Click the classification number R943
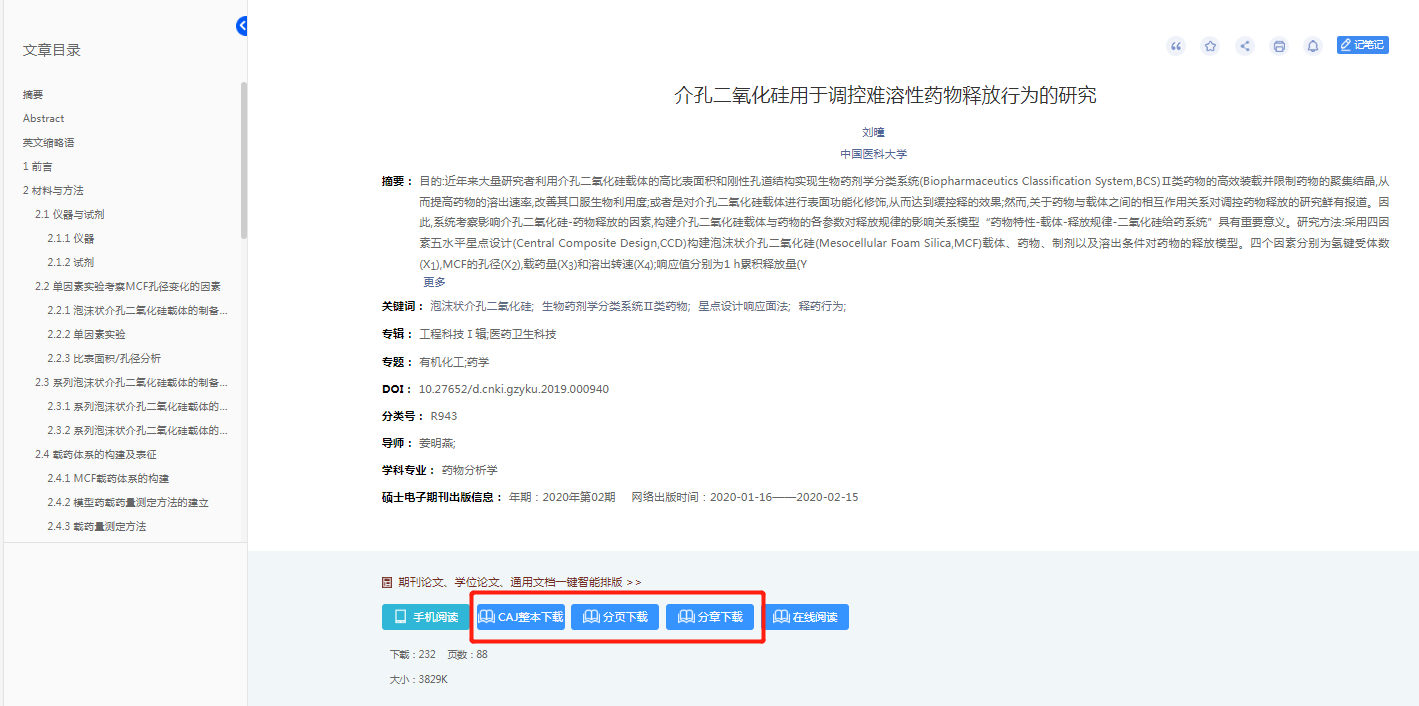Viewport: 1419px width, 706px height. click(x=444, y=416)
